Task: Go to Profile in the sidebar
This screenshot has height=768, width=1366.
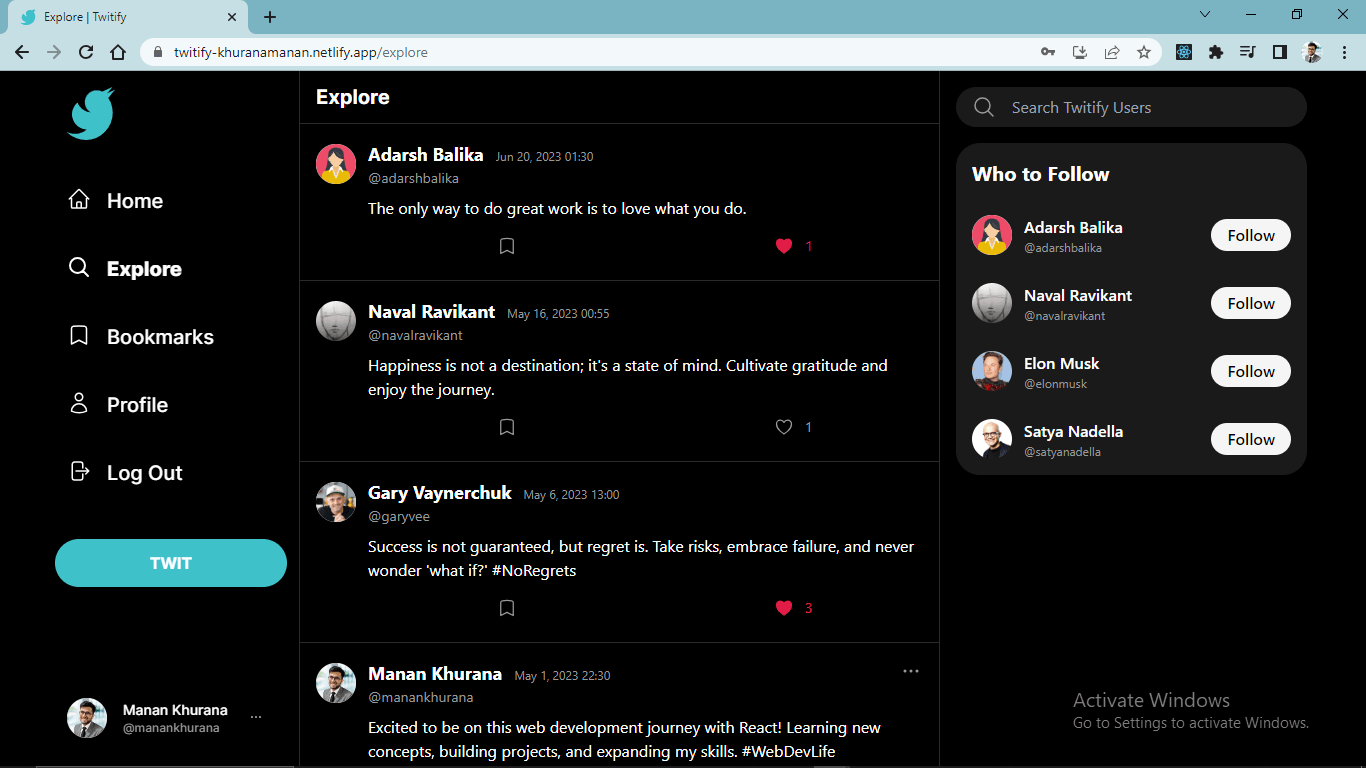Action: tap(118, 405)
